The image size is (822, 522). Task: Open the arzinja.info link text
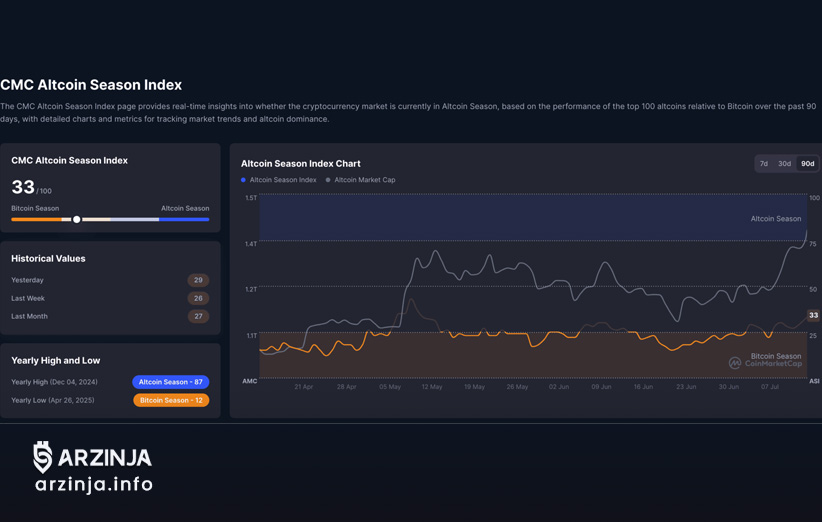coord(94,484)
